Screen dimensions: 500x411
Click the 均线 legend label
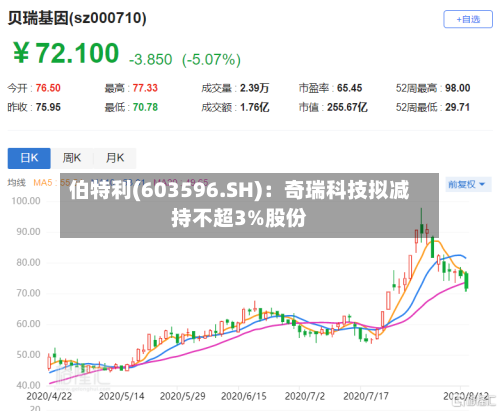[17, 183]
